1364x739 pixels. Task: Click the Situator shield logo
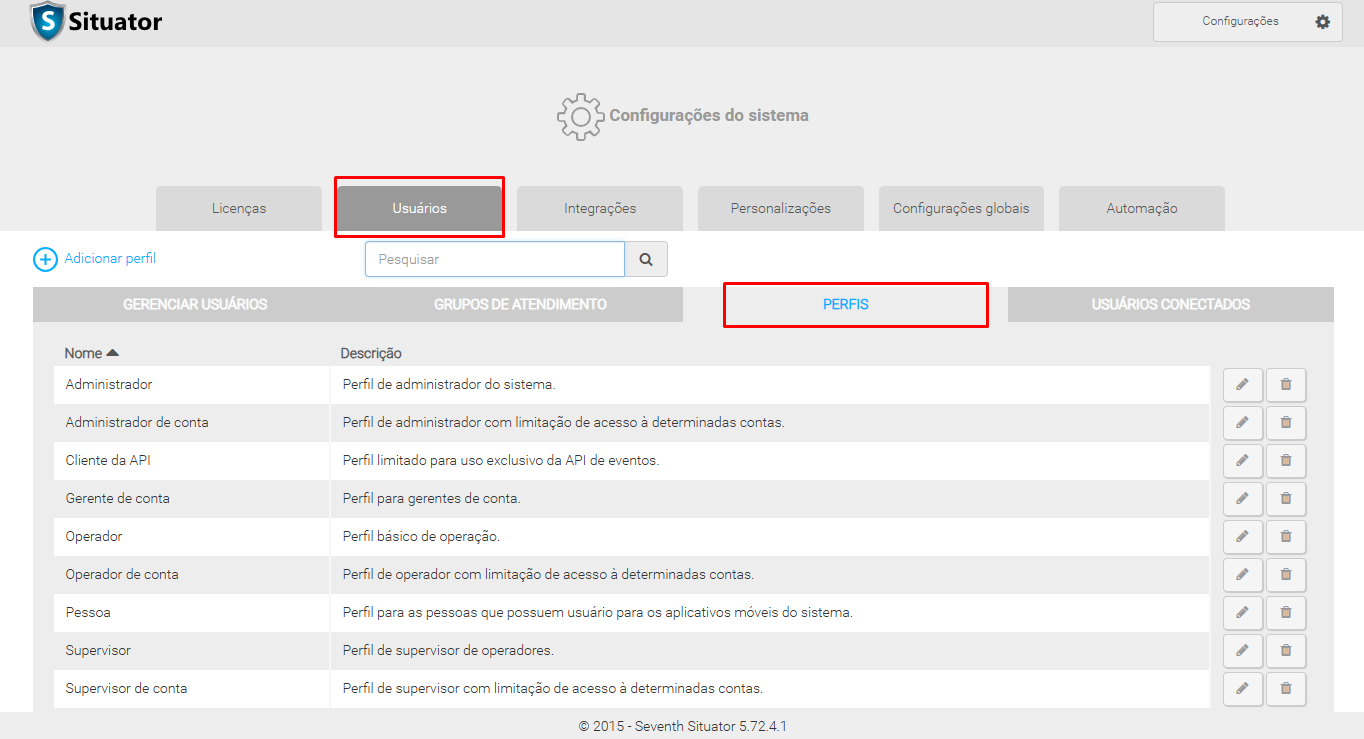click(x=47, y=21)
